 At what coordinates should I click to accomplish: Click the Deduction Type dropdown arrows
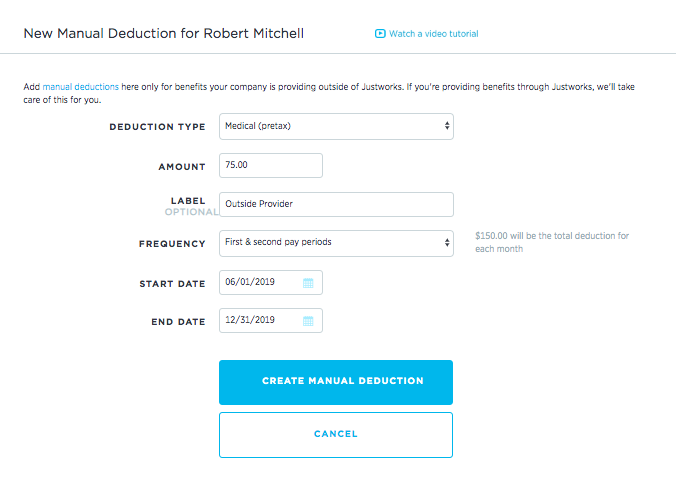(447, 126)
